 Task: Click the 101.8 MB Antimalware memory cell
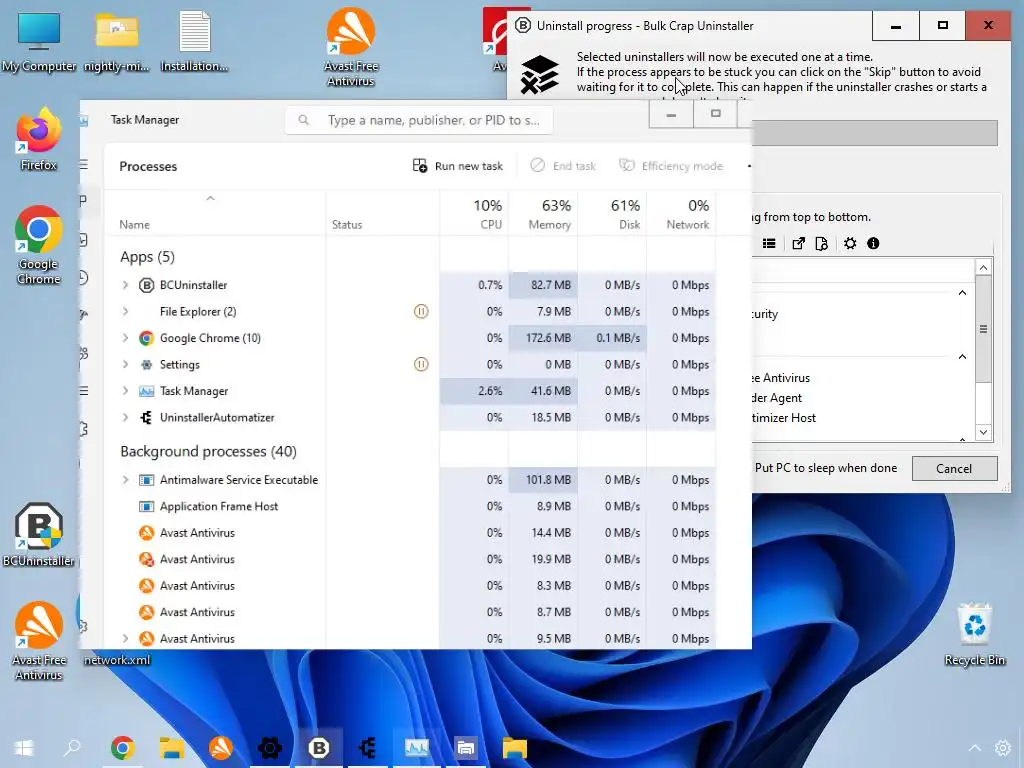[x=543, y=480]
